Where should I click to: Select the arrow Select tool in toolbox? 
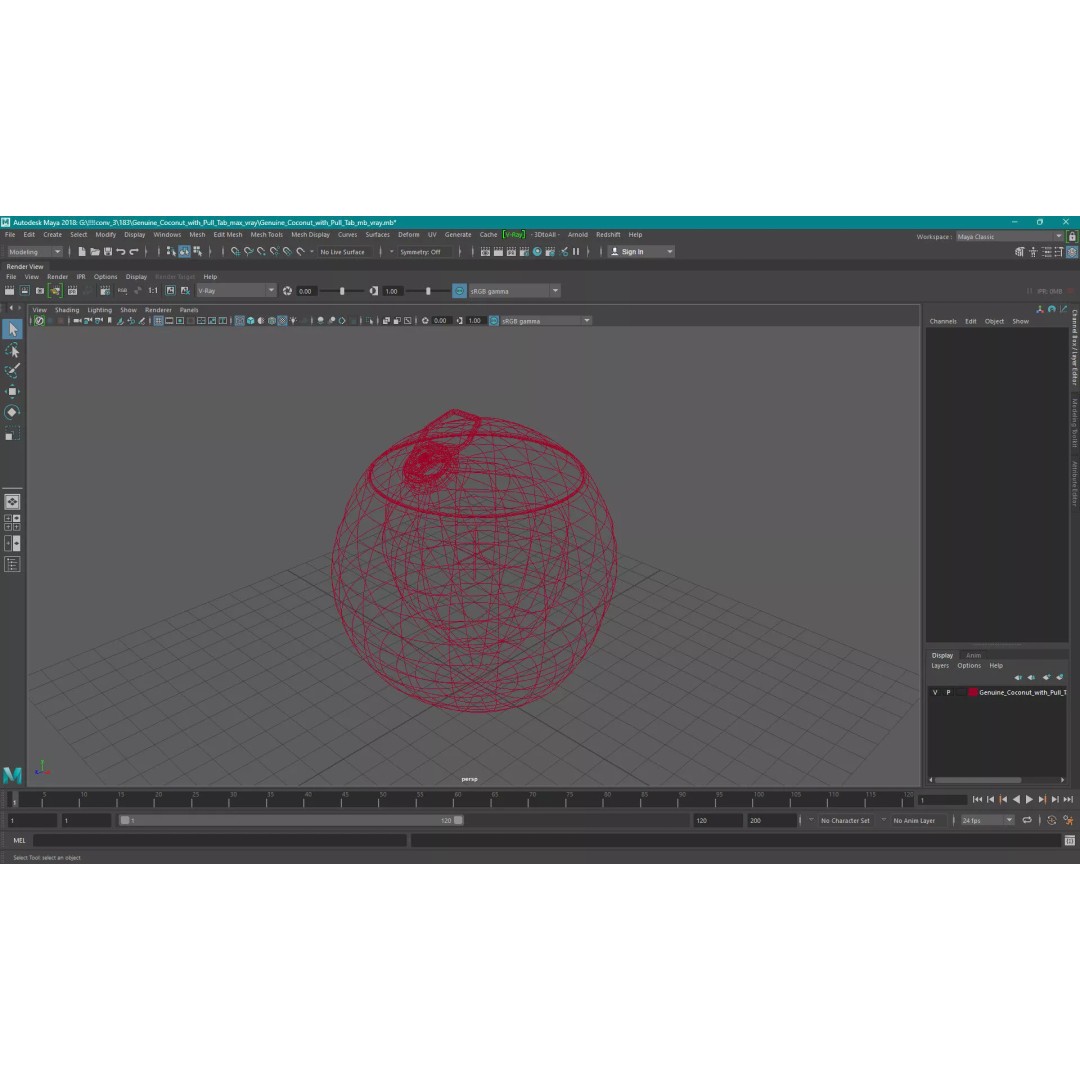point(12,330)
